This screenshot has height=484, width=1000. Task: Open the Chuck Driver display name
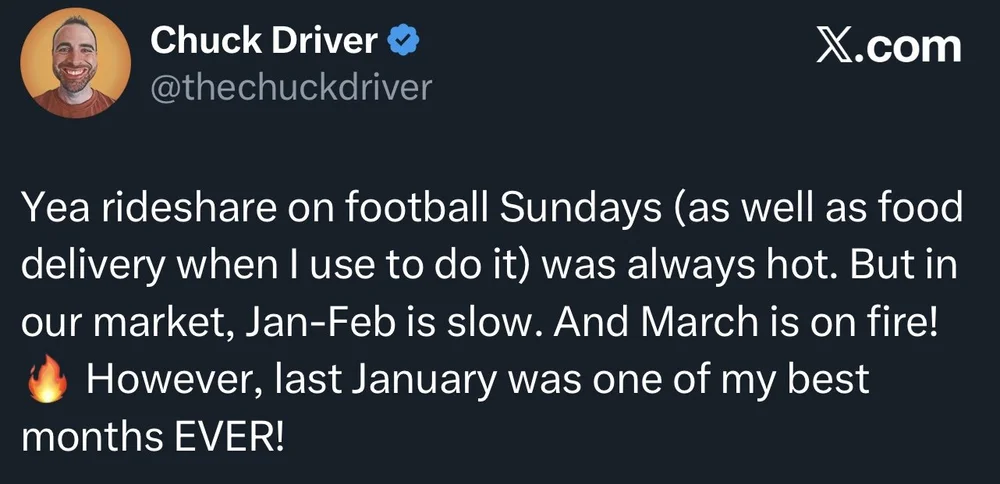[264, 42]
